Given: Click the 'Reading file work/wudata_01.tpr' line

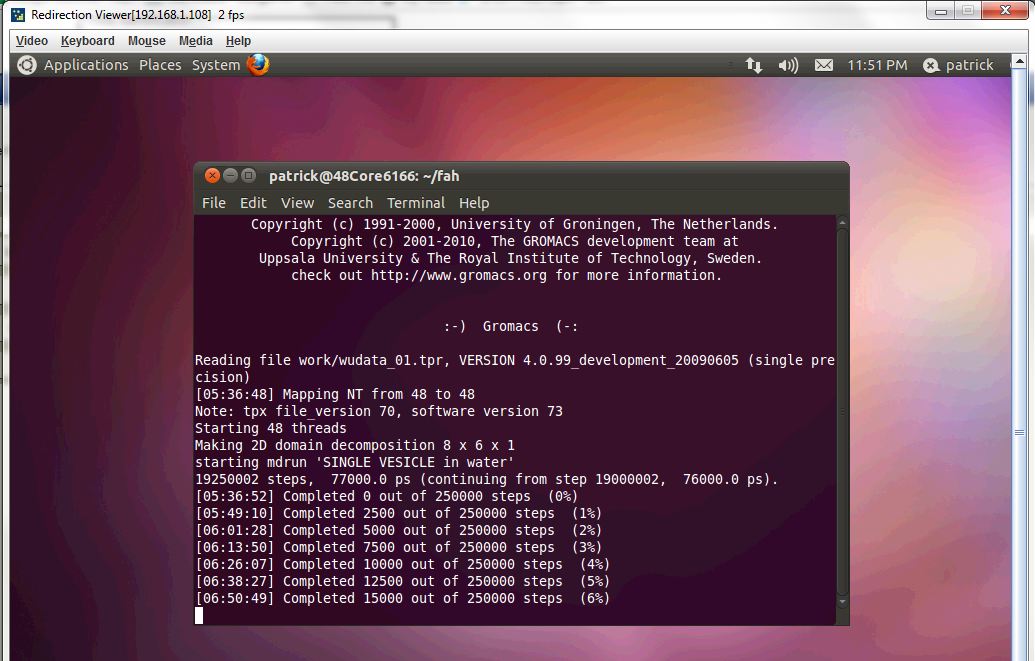Looking at the screenshot, I should [x=515, y=368].
